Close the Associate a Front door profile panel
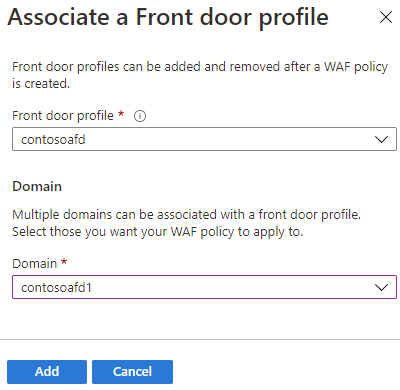 coord(386,17)
